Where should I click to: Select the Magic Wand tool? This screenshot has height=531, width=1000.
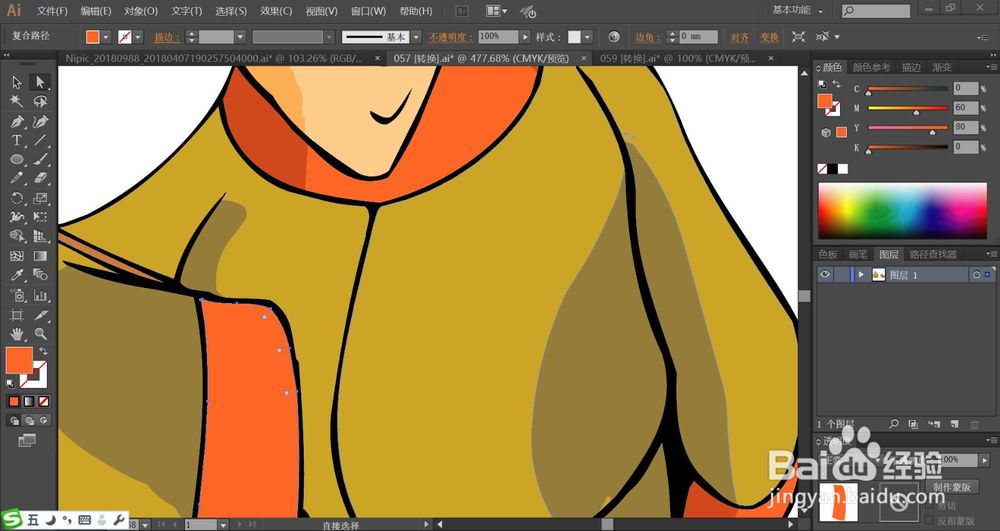(17, 101)
